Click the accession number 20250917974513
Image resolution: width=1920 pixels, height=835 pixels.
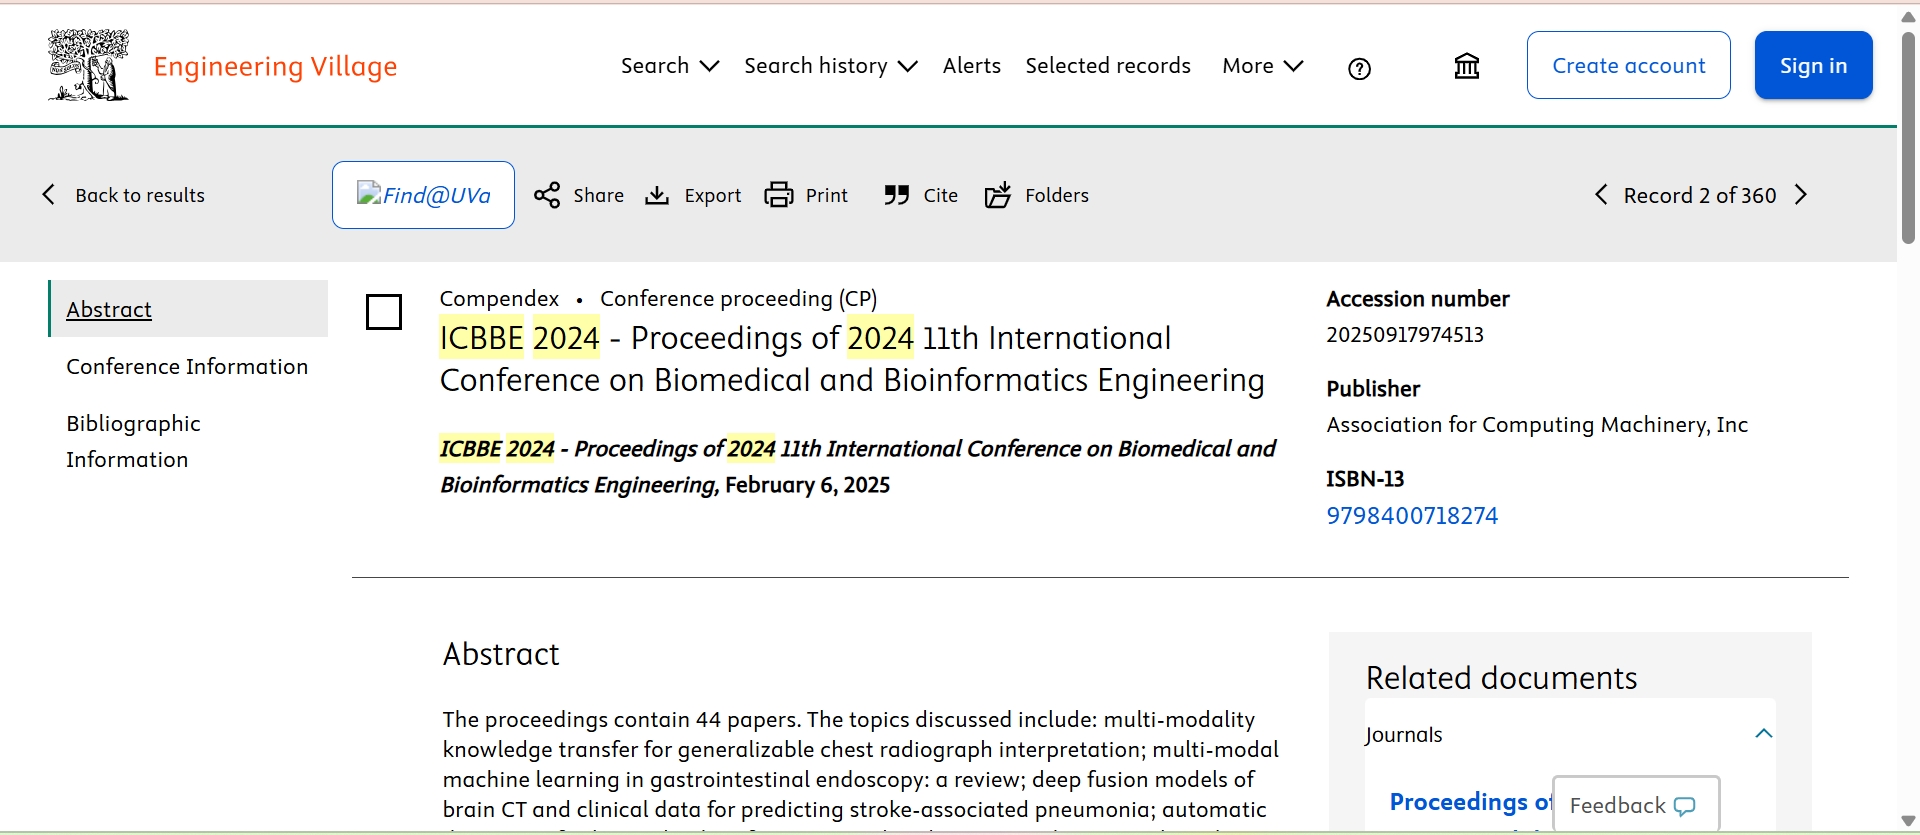(x=1405, y=335)
